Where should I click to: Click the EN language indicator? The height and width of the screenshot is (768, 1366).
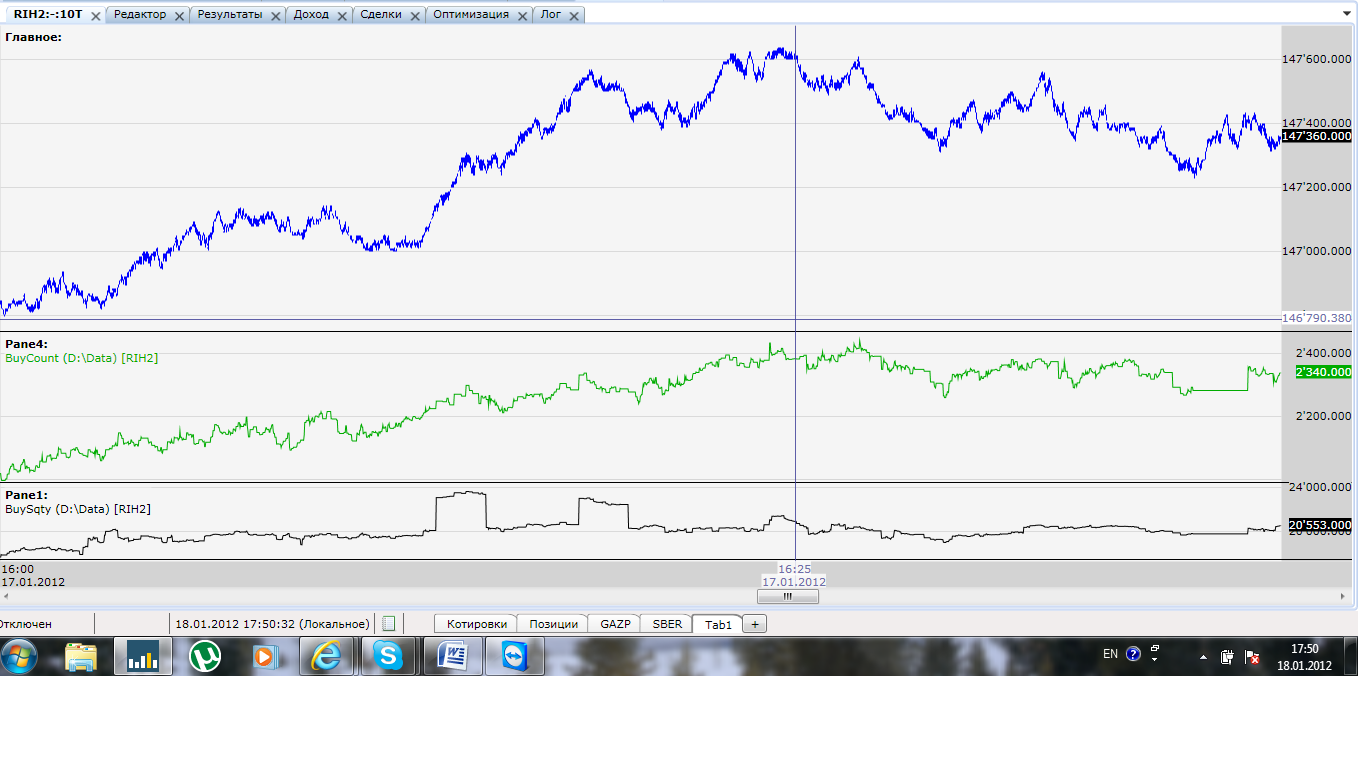coord(1110,654)
